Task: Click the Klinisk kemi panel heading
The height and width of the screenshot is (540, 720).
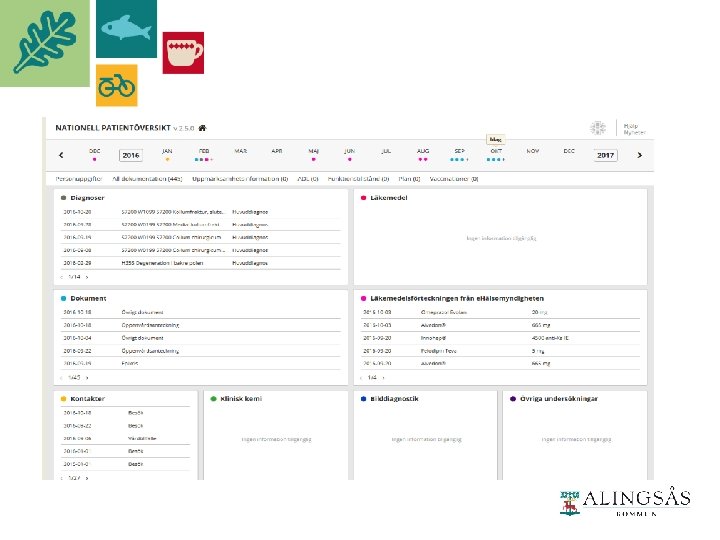Action: [241, 399]
